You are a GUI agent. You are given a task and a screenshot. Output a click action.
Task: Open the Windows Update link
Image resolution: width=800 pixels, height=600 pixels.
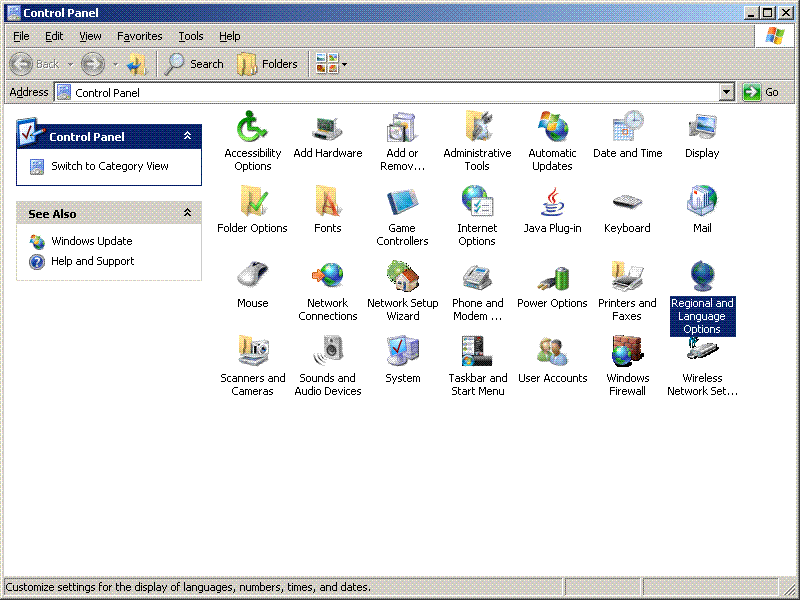point(92,241)
